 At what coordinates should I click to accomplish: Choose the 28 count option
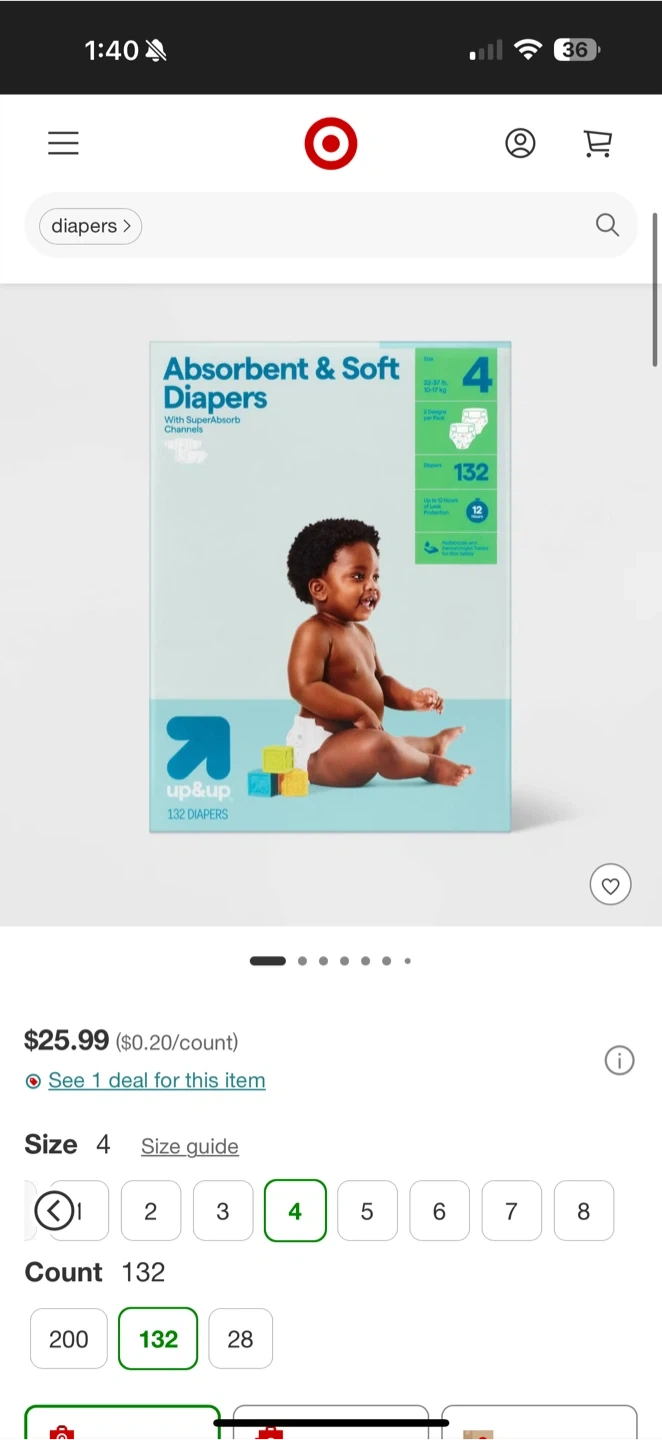[x=240, y=1339]
